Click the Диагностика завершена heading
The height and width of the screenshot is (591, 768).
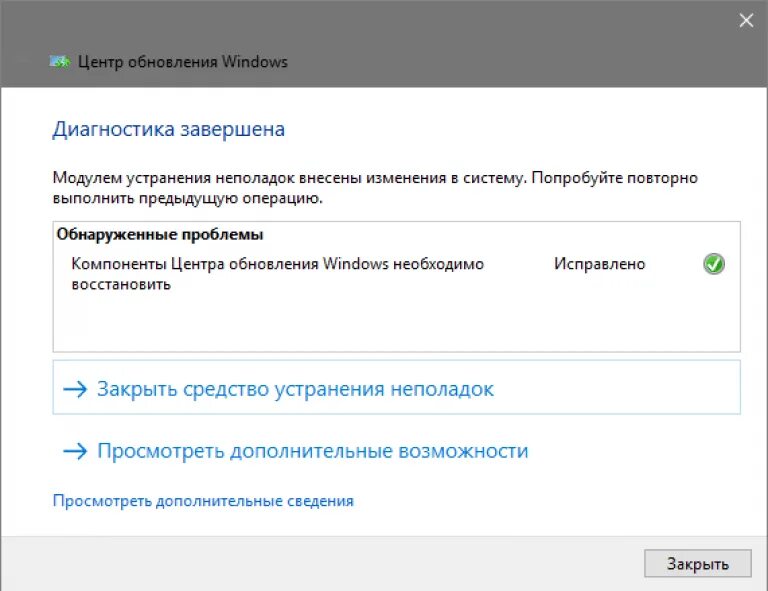168,129
